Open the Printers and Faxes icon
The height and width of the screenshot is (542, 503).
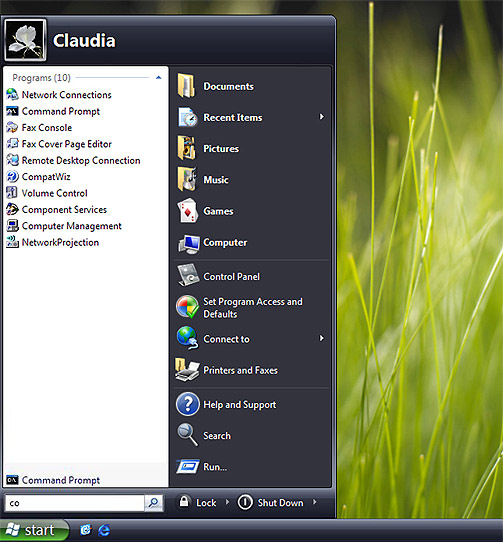point(187,370)
